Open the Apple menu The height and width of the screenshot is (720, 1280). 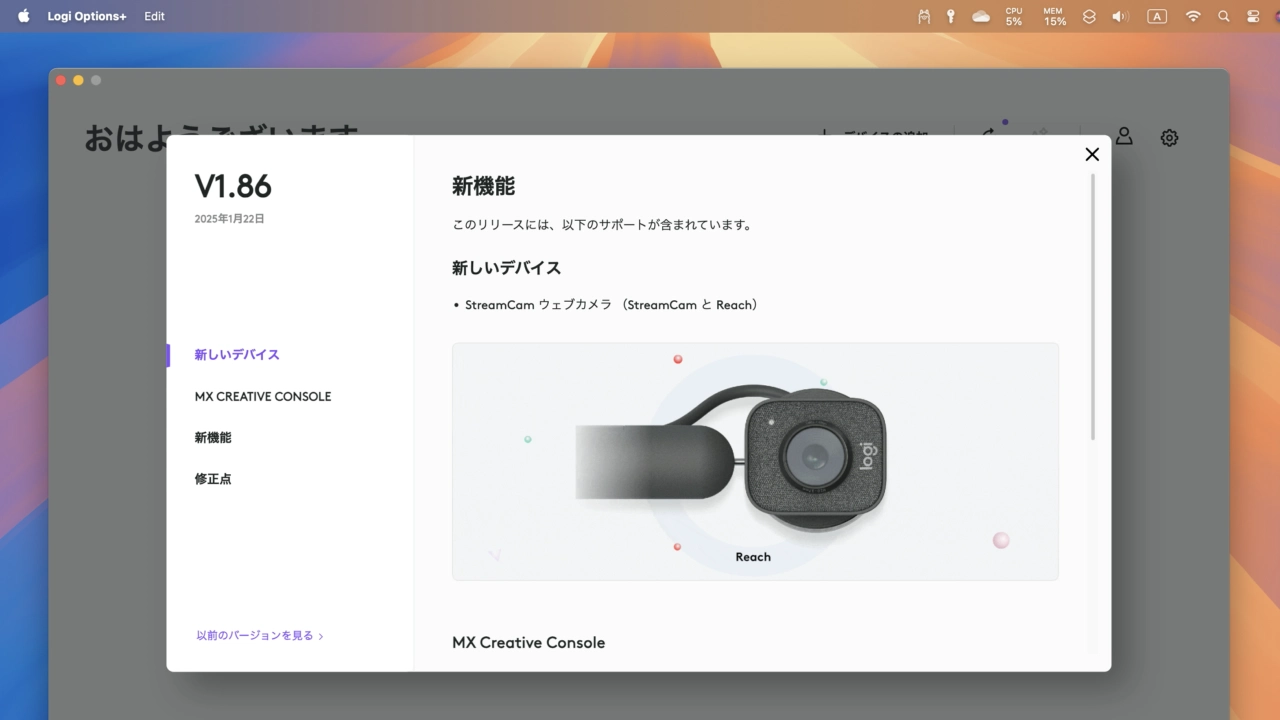(x=24, y=16)
